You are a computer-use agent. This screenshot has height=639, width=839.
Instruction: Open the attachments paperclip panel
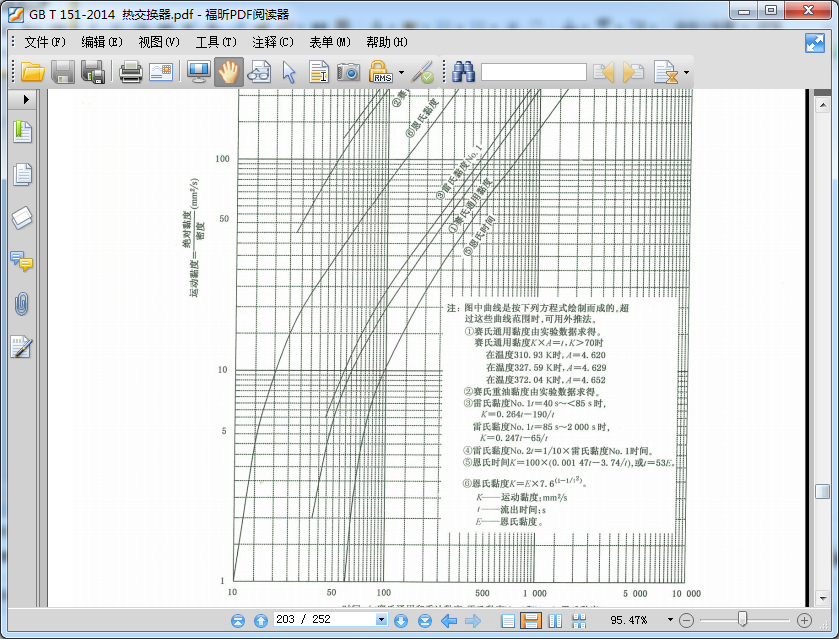[x=22, y=304]
